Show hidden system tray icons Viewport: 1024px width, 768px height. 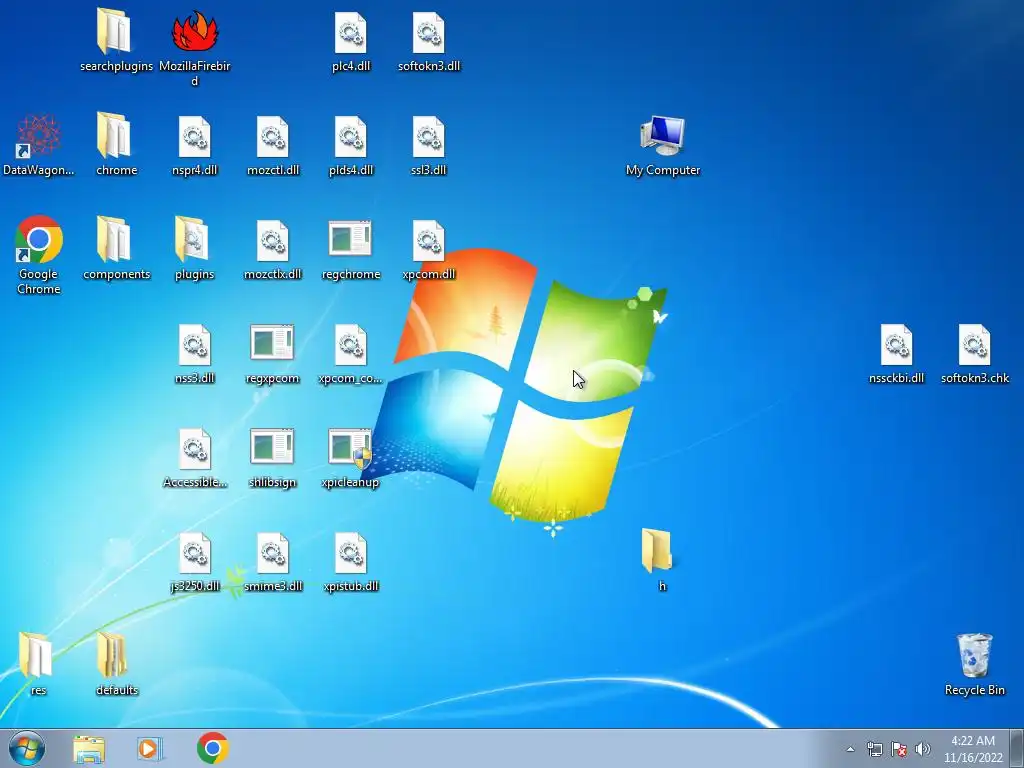[x=850, y=749]
